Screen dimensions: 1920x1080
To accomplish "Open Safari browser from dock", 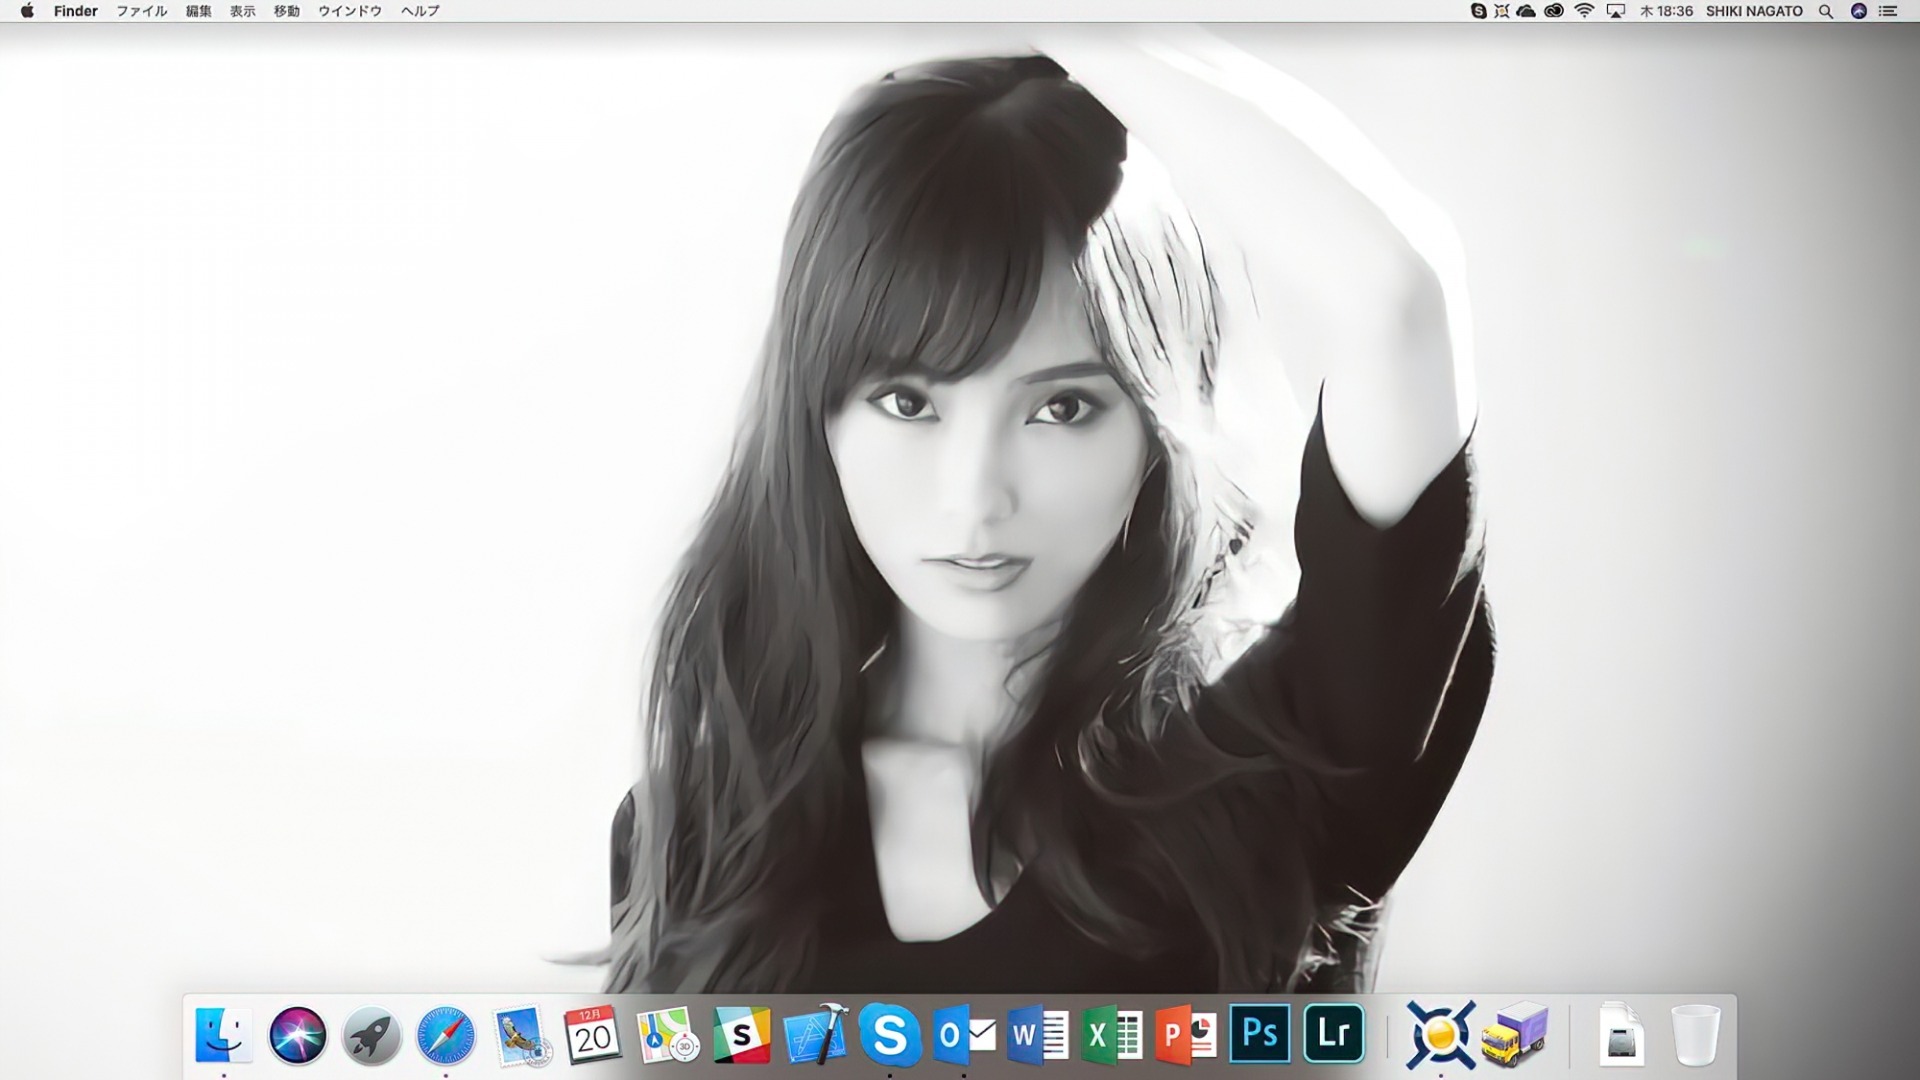I will 445,1034.
